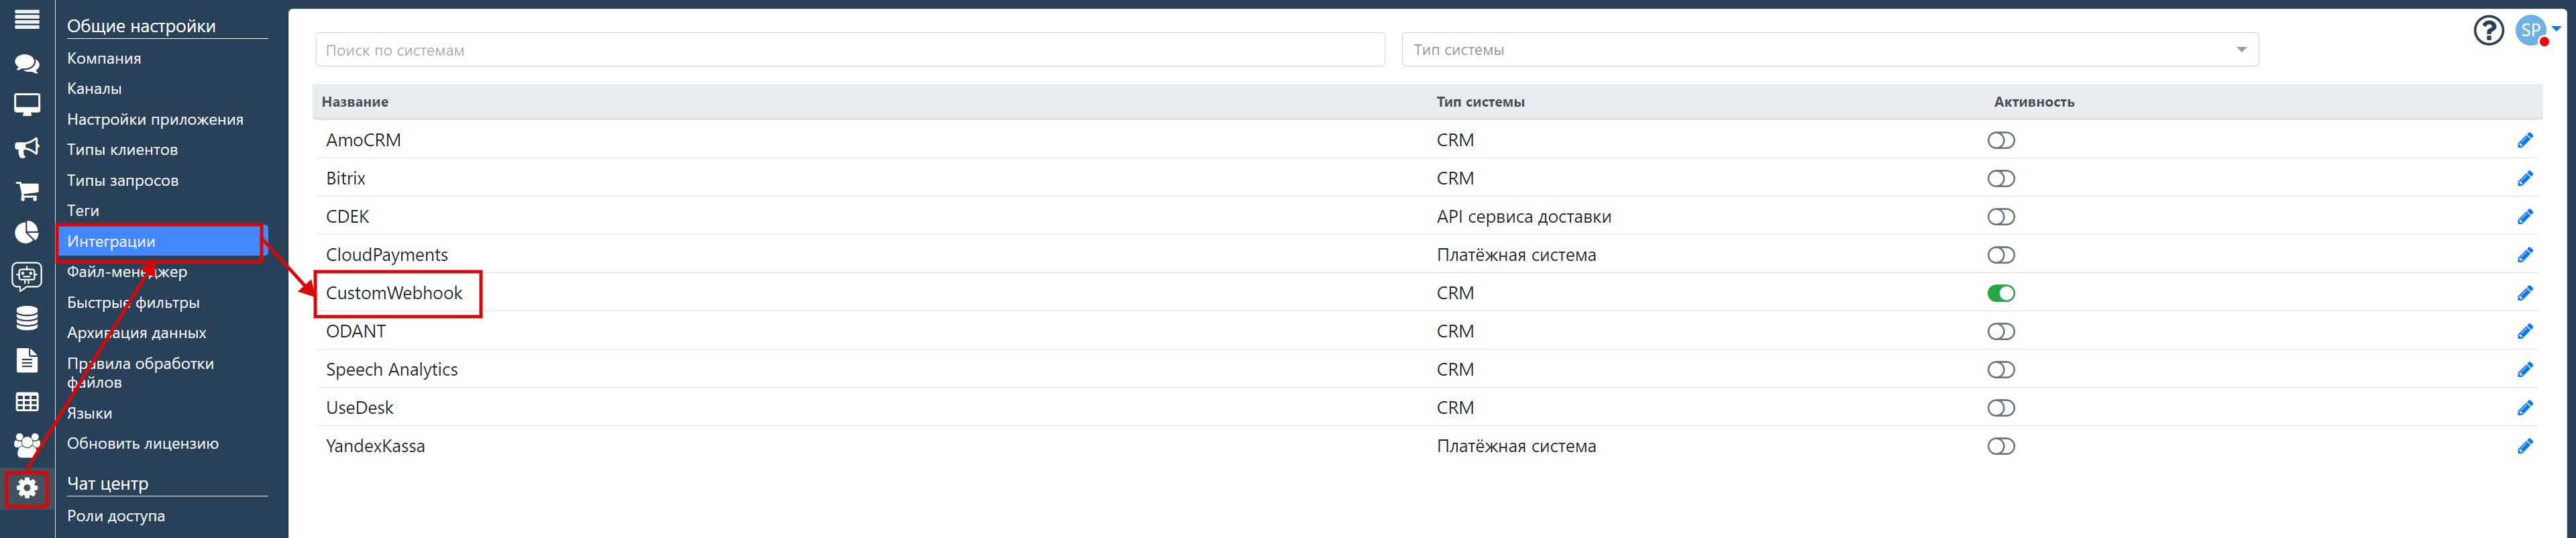Open the help question mark icon

point(2488,31)
